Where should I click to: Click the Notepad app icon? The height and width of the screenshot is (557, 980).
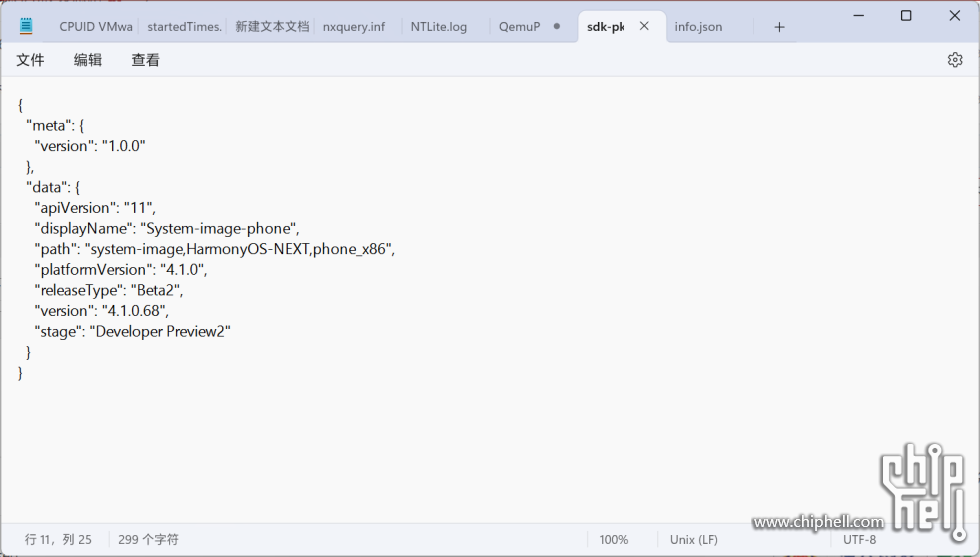click(x=26, y=26)
